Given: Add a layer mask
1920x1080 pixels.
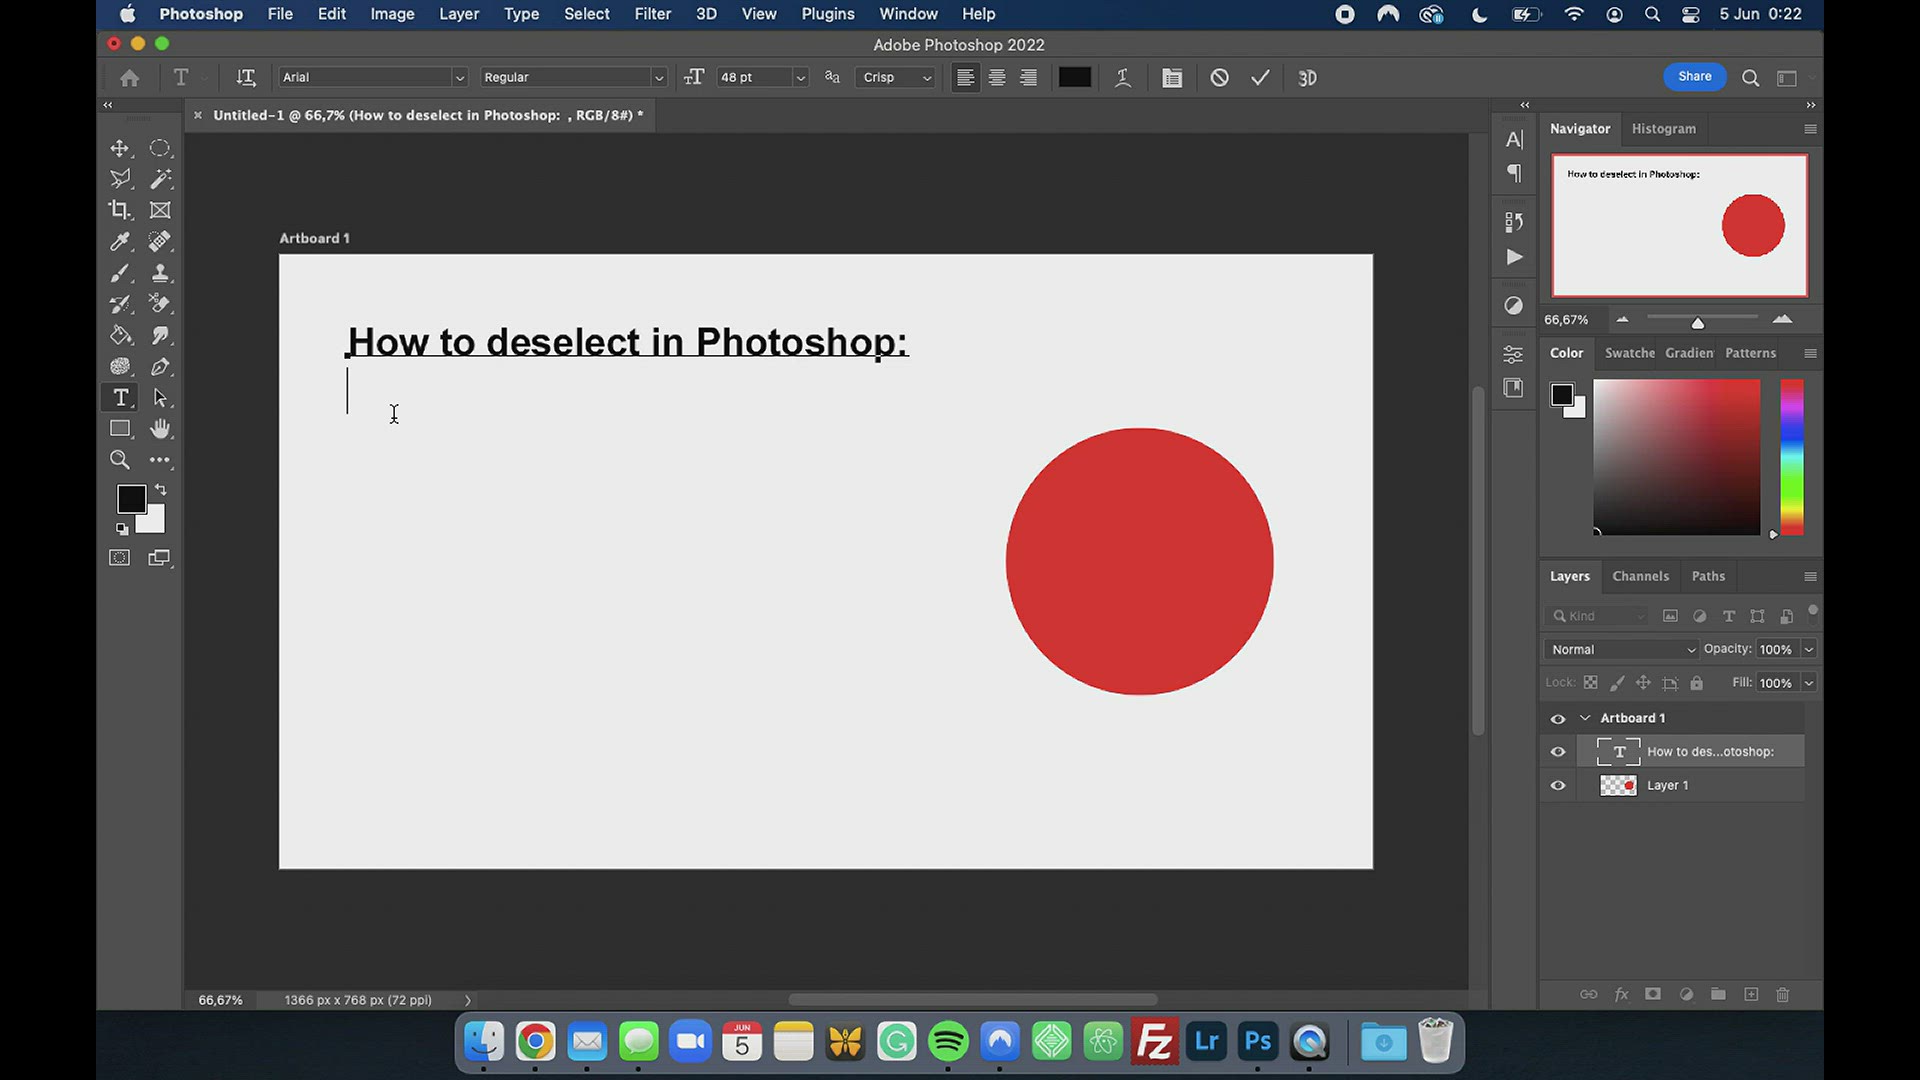Looking at the screenshot, I should pos(1653,994).
